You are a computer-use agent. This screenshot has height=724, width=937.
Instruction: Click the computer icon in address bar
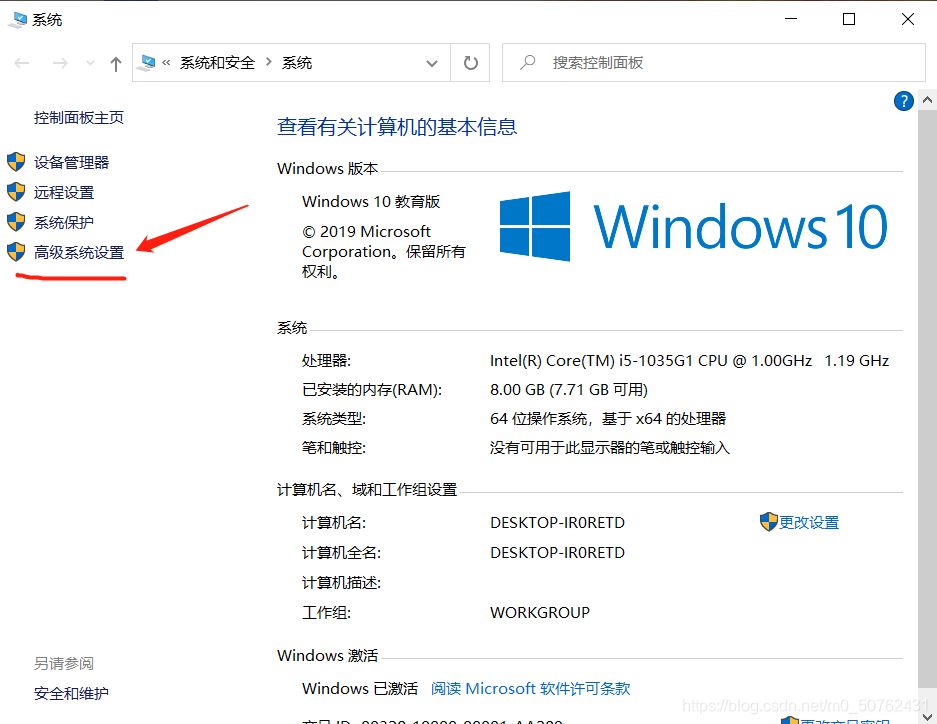coord(146,62)
